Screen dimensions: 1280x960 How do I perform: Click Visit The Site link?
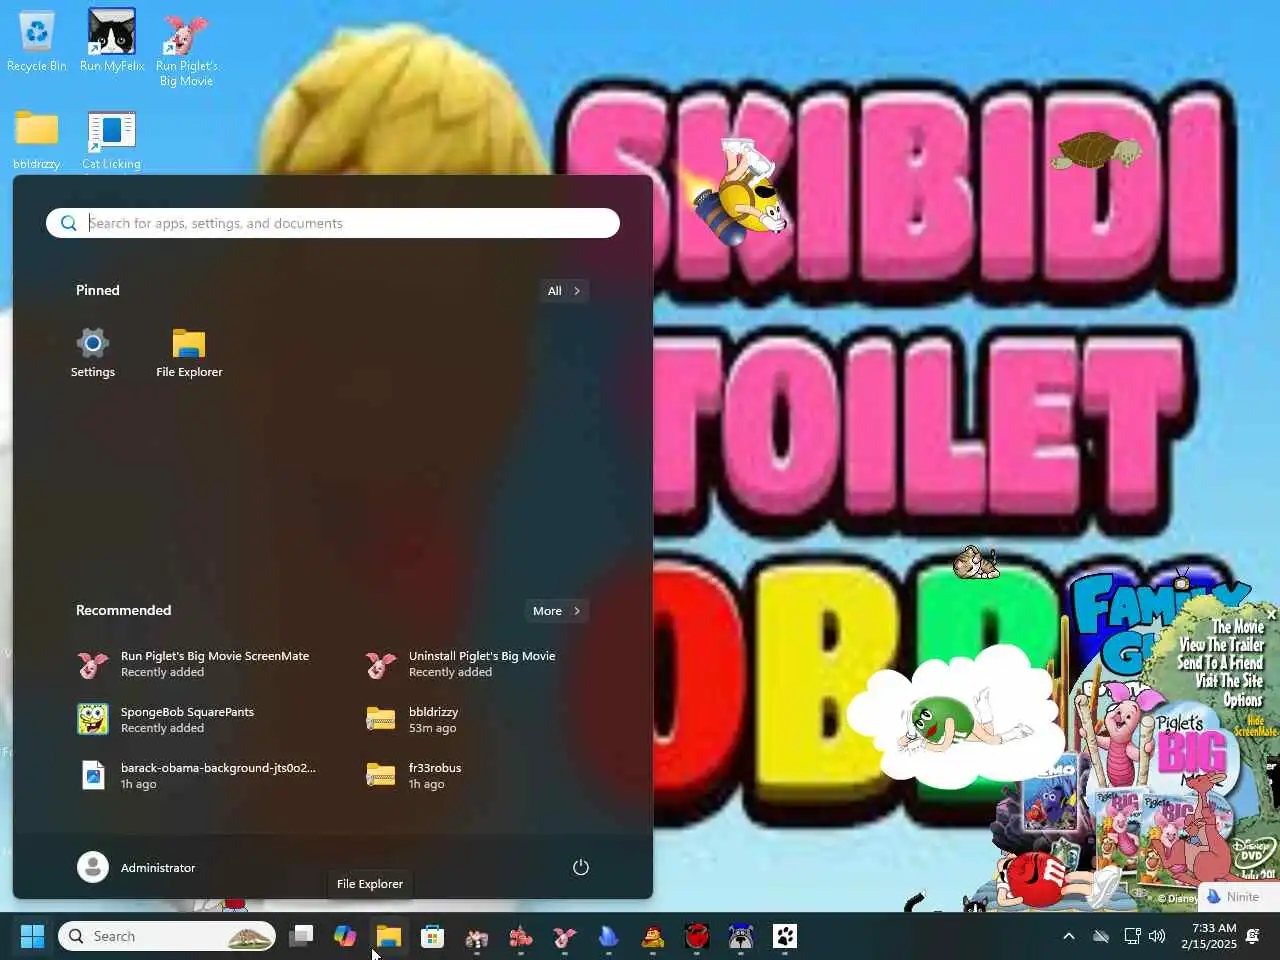pos(1229,681)
